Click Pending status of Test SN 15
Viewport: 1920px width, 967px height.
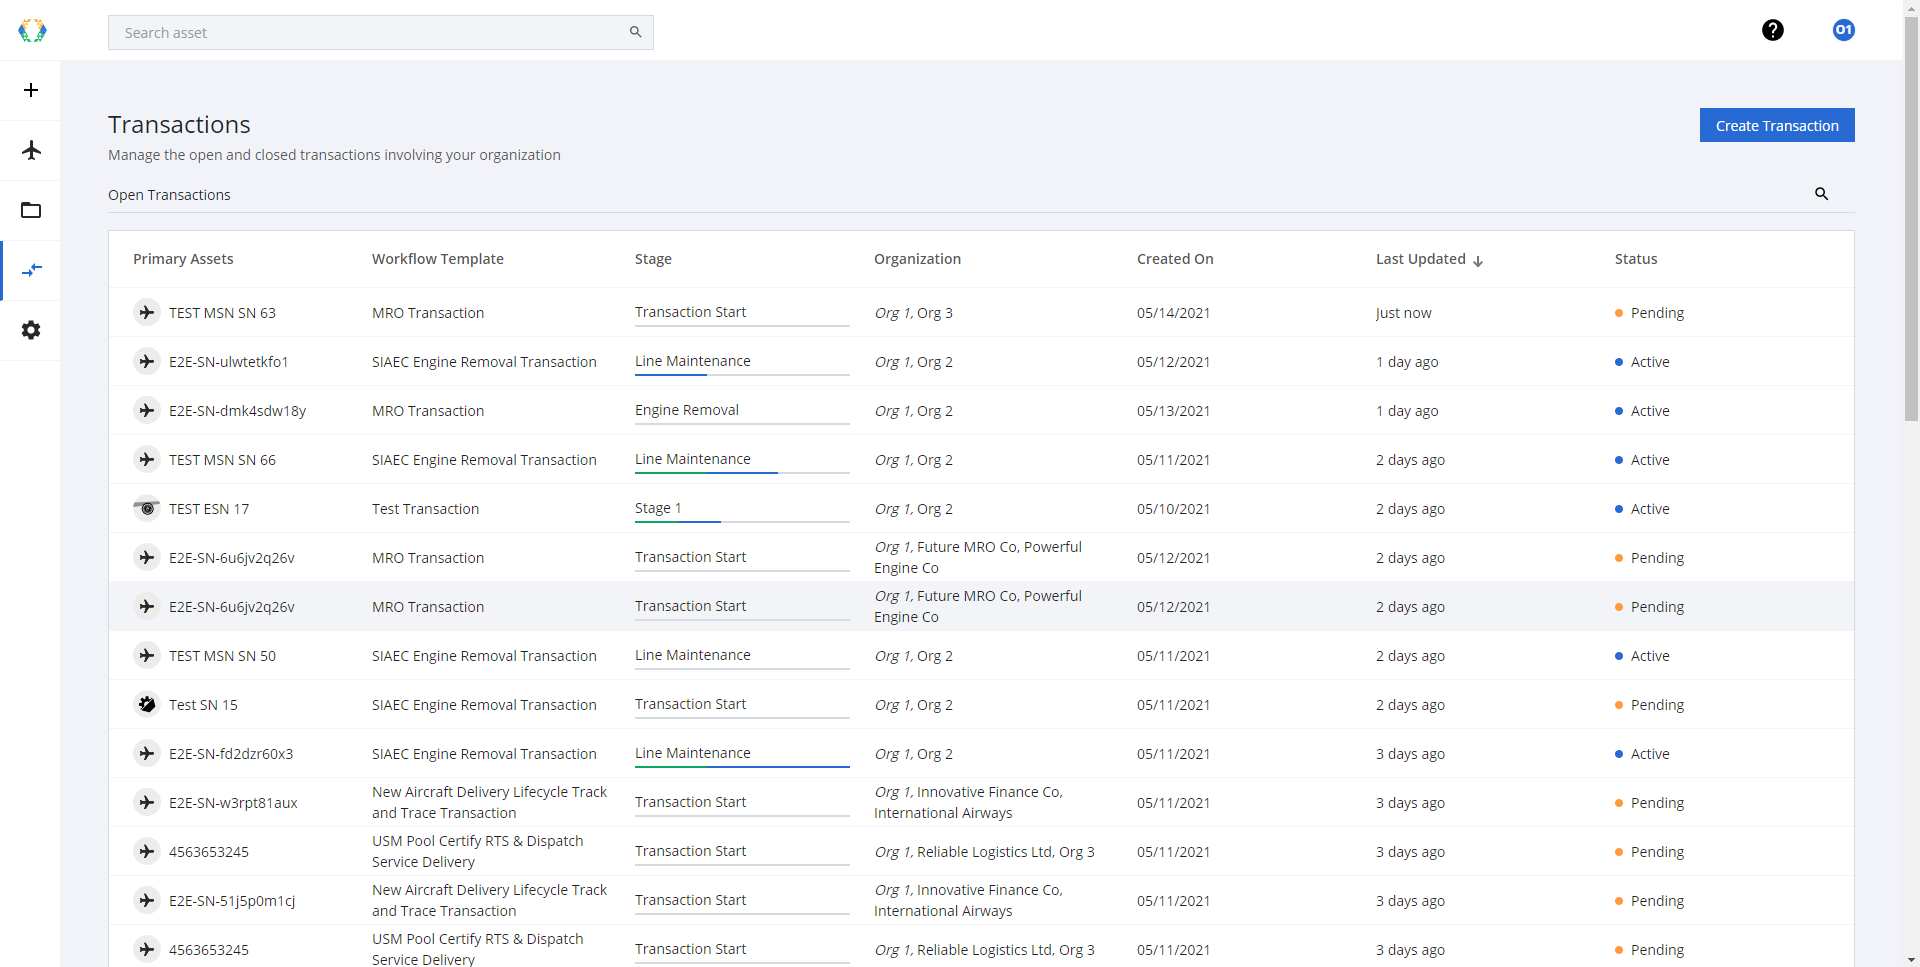pos(1649,705)
